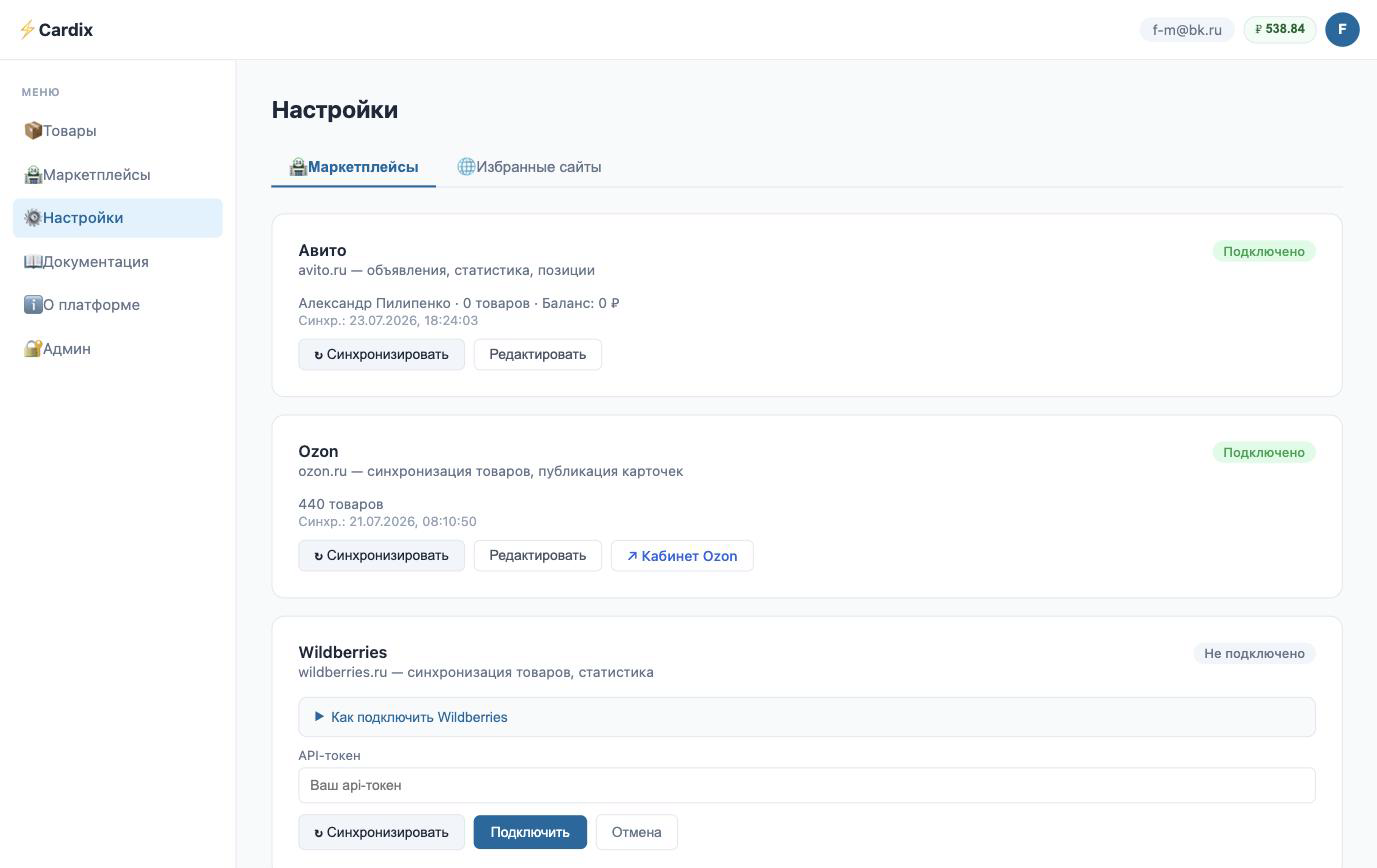
Task: Click the info icon beside О платформе
Action: coord(32,305)
